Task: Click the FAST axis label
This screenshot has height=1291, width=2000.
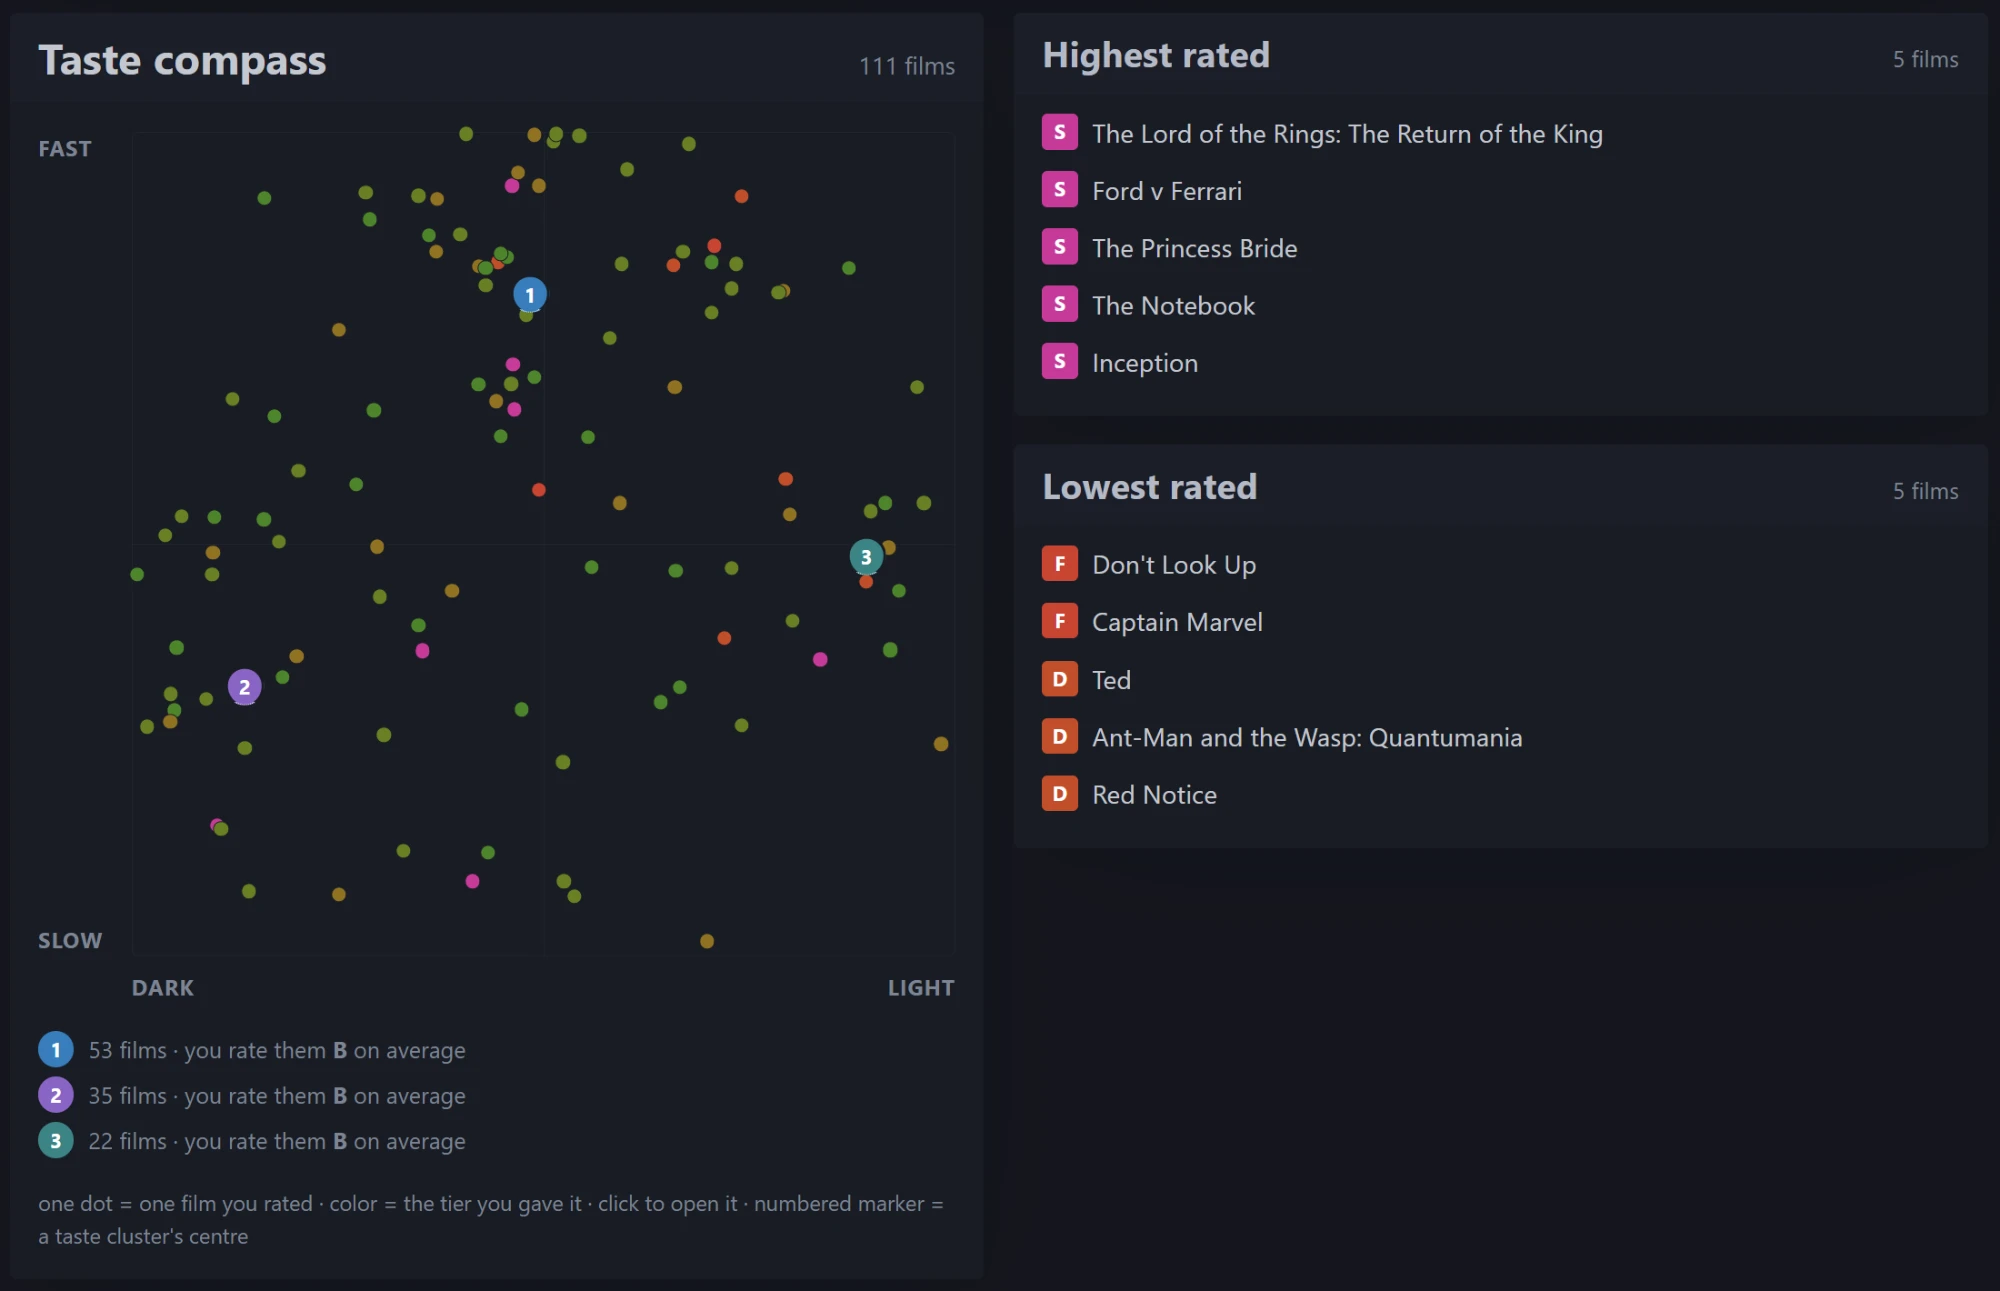Action: (x=65, y=149)
